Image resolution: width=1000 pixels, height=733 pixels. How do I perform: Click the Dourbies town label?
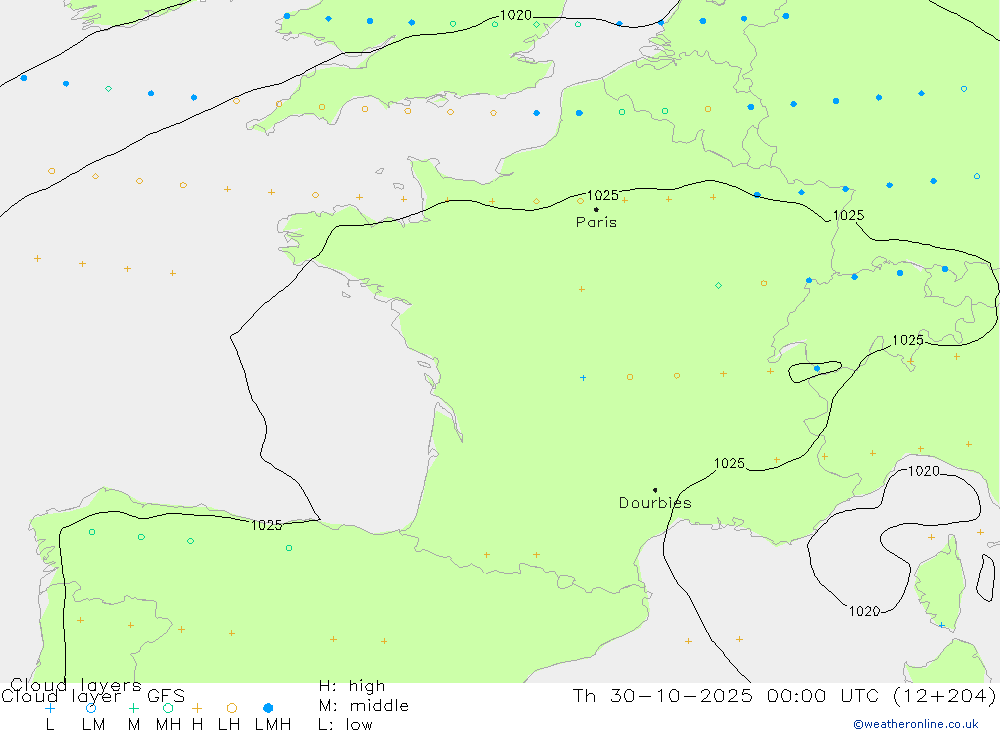pos(655,503)
